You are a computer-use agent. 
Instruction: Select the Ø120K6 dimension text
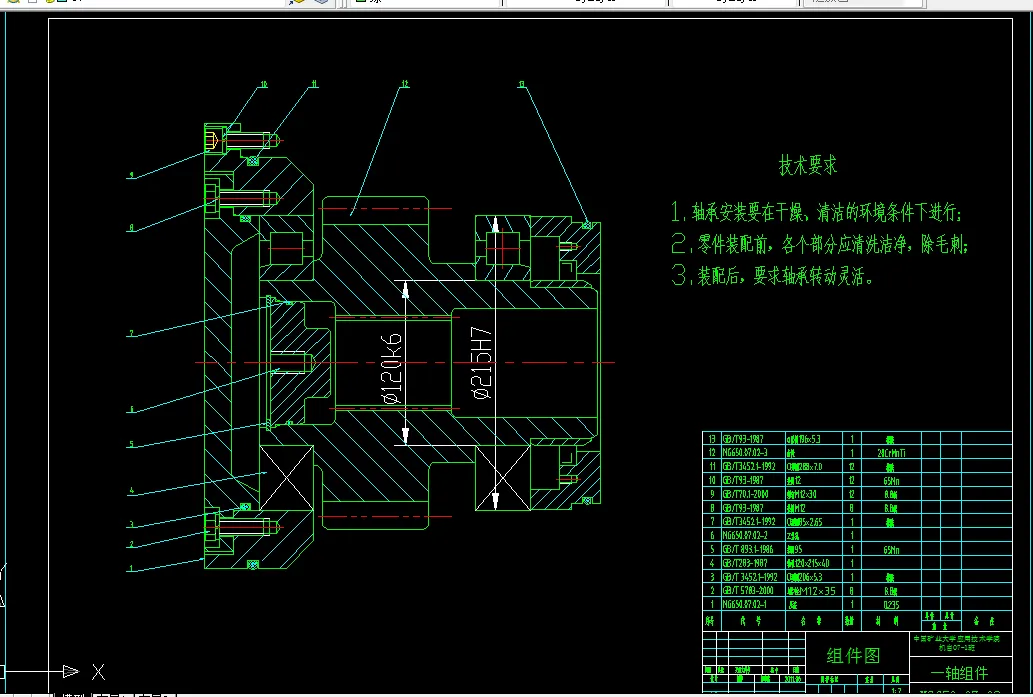click(x=391, y=368)
